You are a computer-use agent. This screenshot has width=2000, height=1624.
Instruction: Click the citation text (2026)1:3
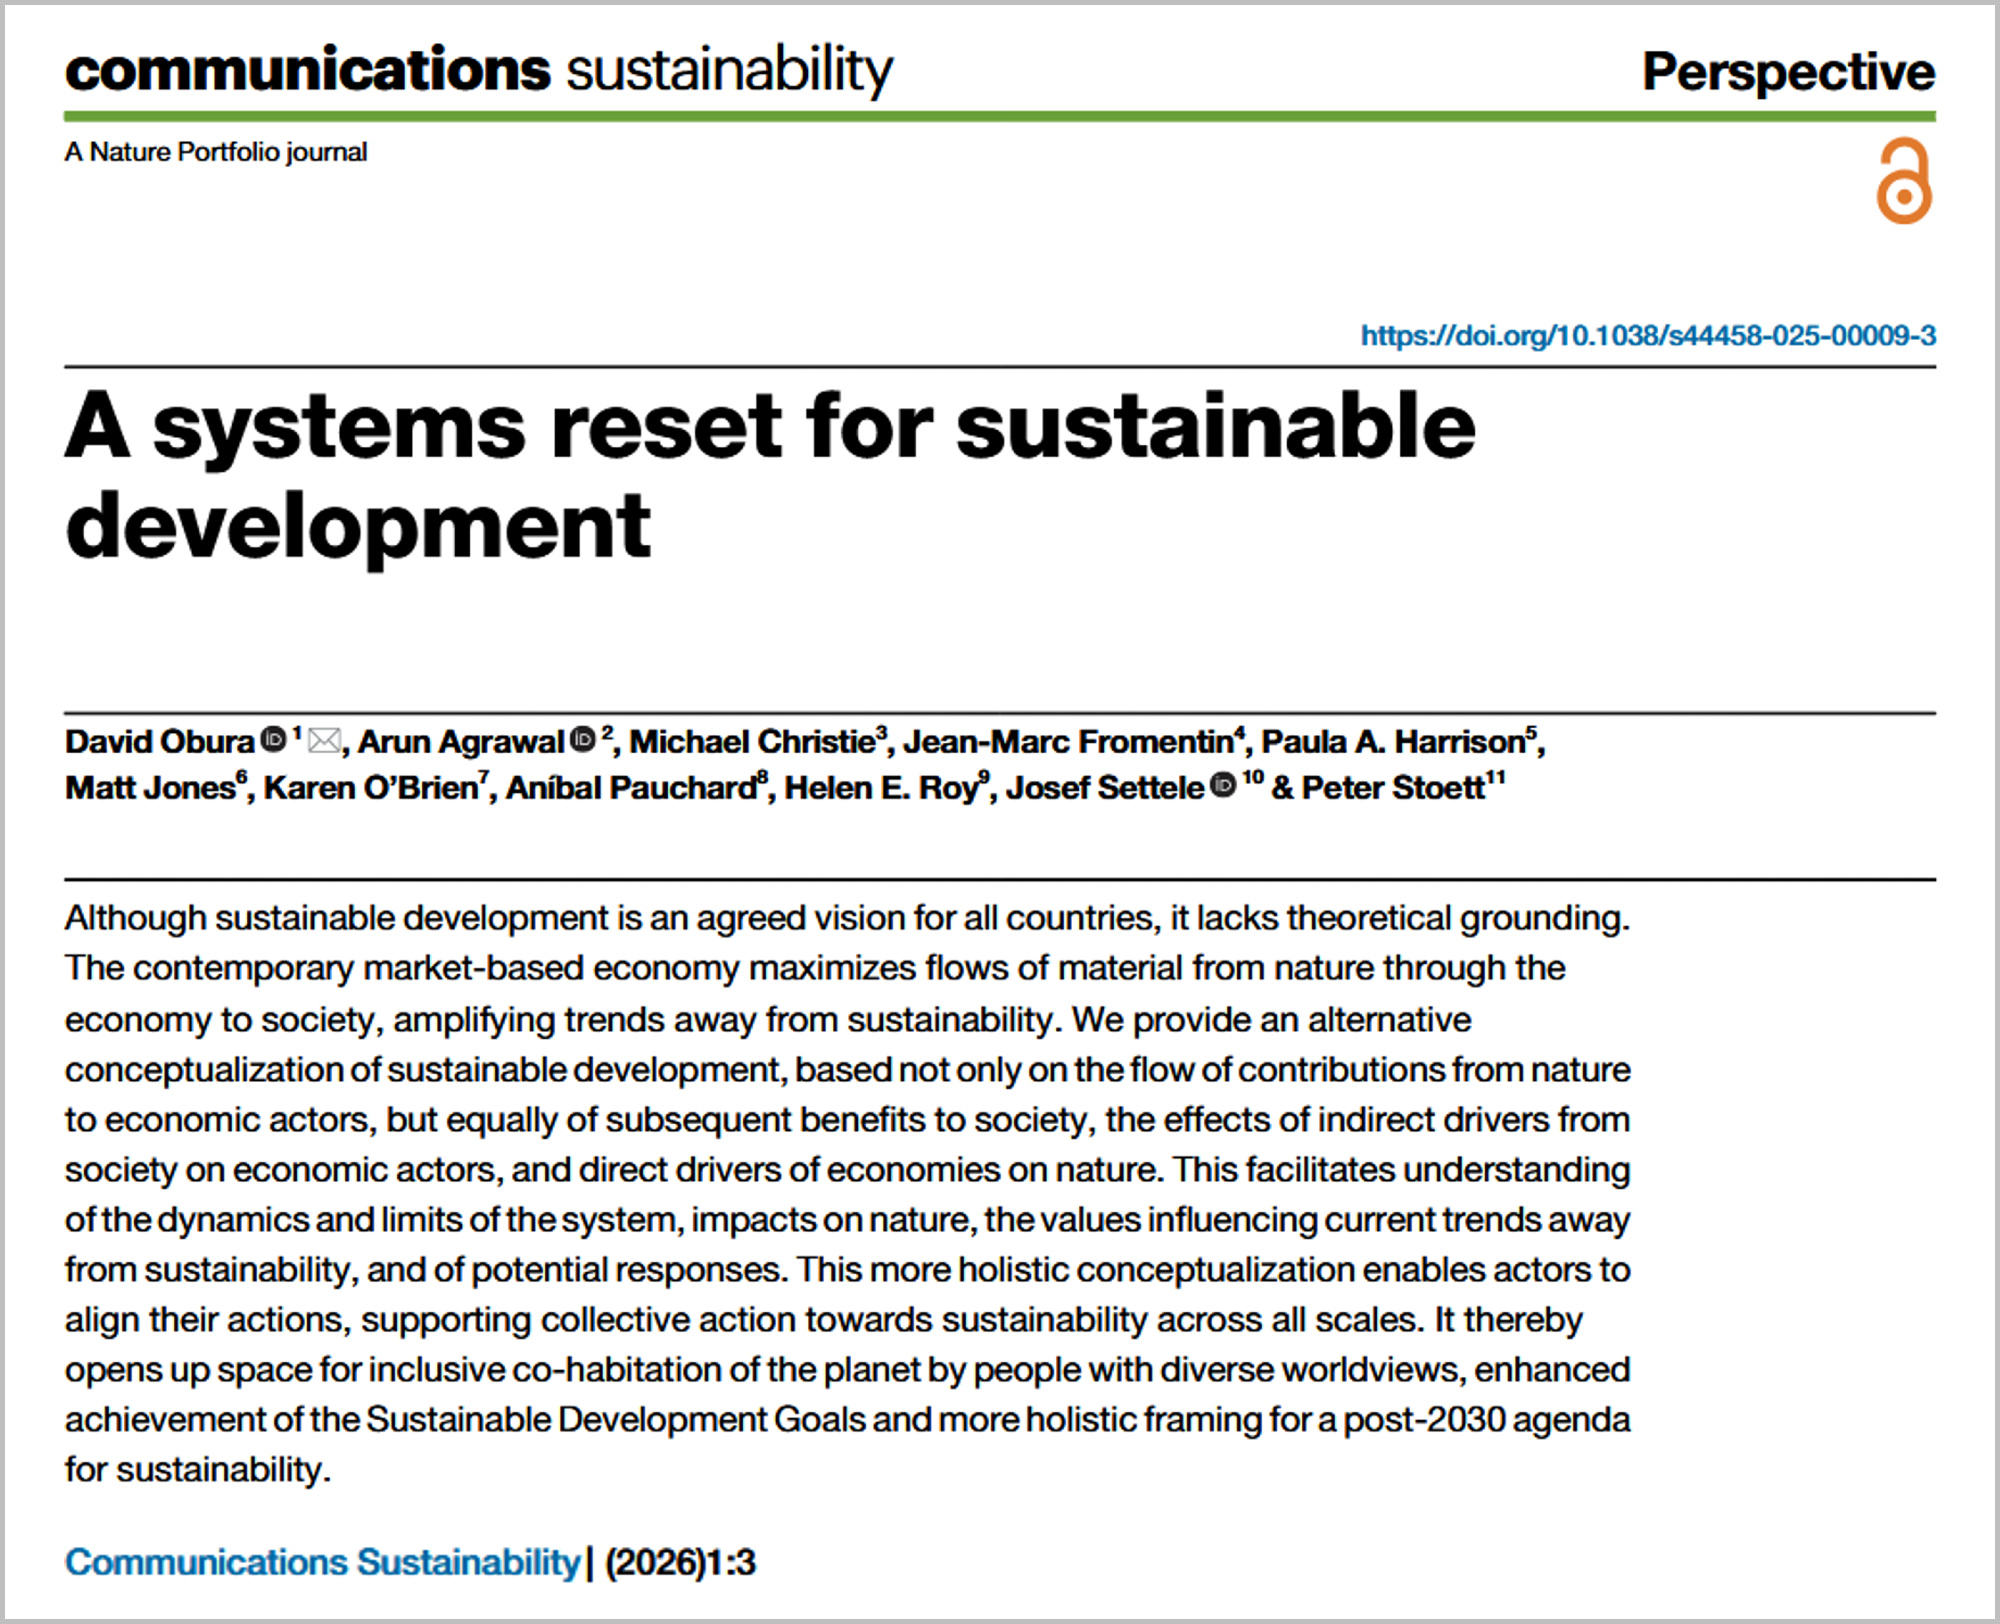pos(680,1562)
